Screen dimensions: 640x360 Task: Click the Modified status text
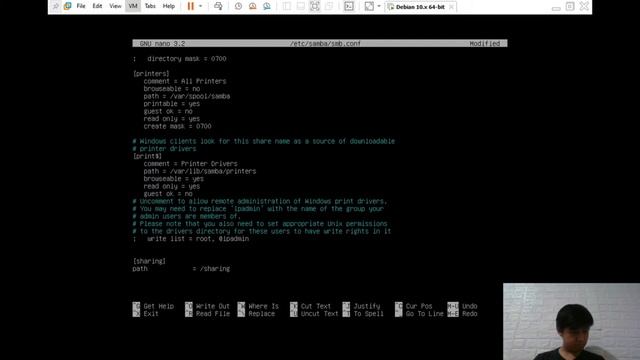pos(484,43)
